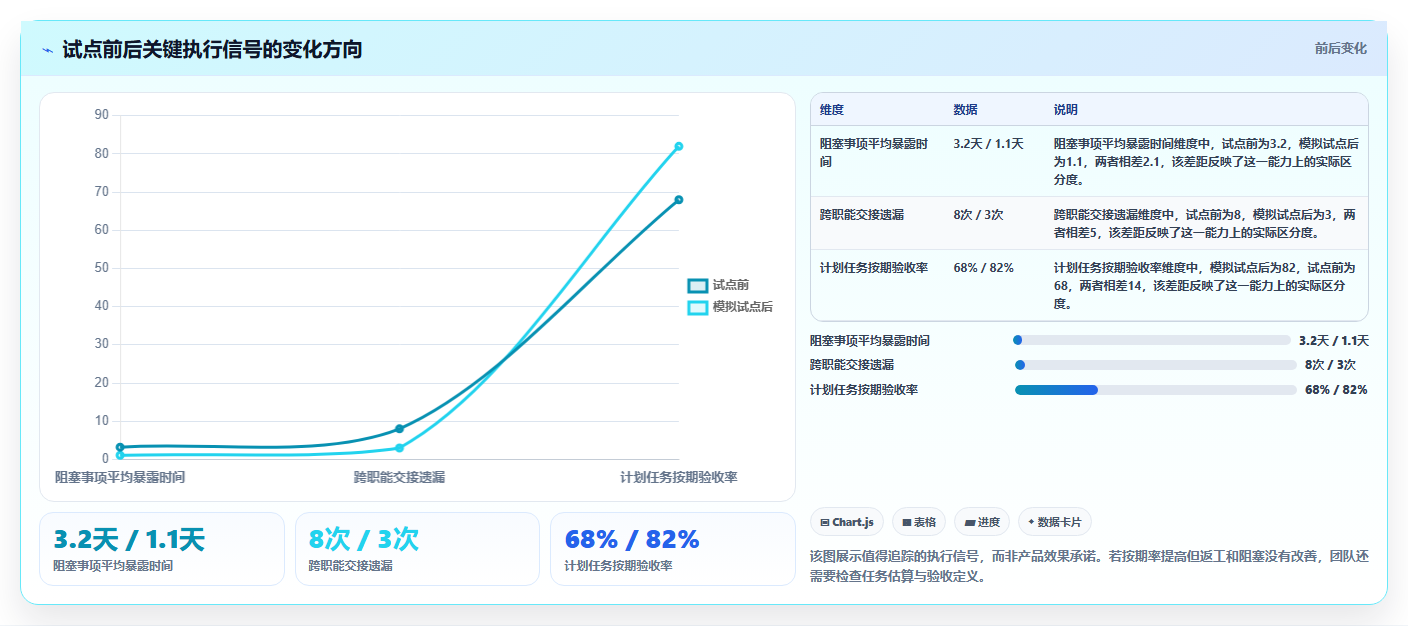
Task: Click the 8次 / 3次 progress value label
Action: click(x=1331, y=365)
